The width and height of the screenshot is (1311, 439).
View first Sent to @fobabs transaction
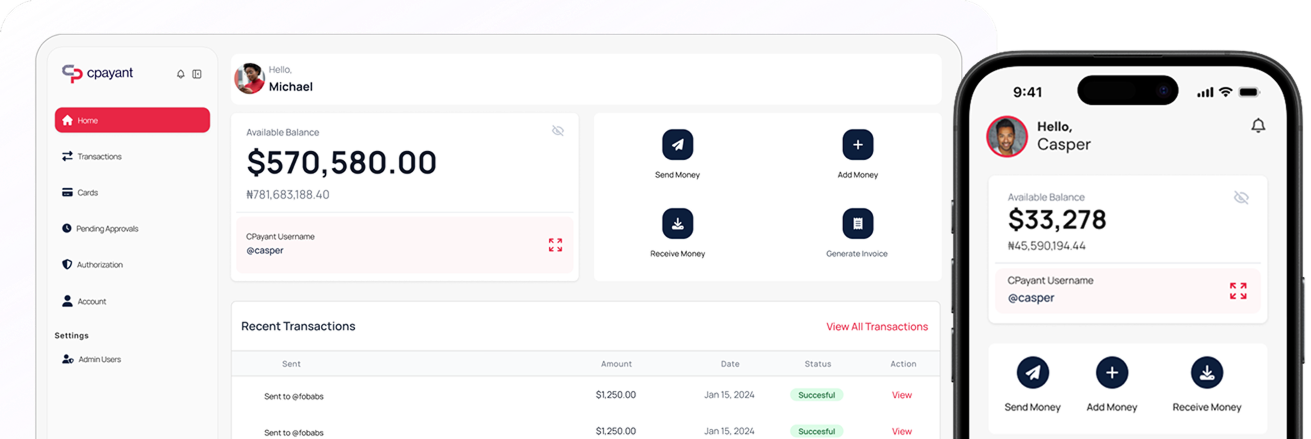[902, 395]
